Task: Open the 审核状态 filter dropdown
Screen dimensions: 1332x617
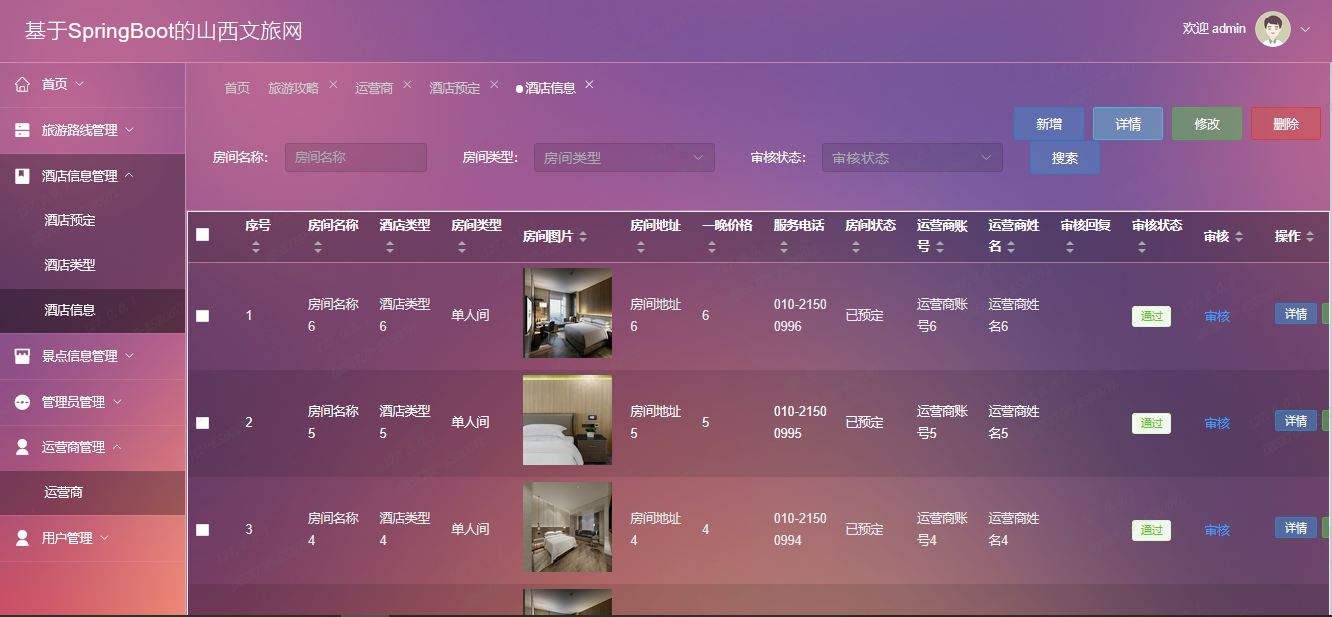Action: (912, 158)
